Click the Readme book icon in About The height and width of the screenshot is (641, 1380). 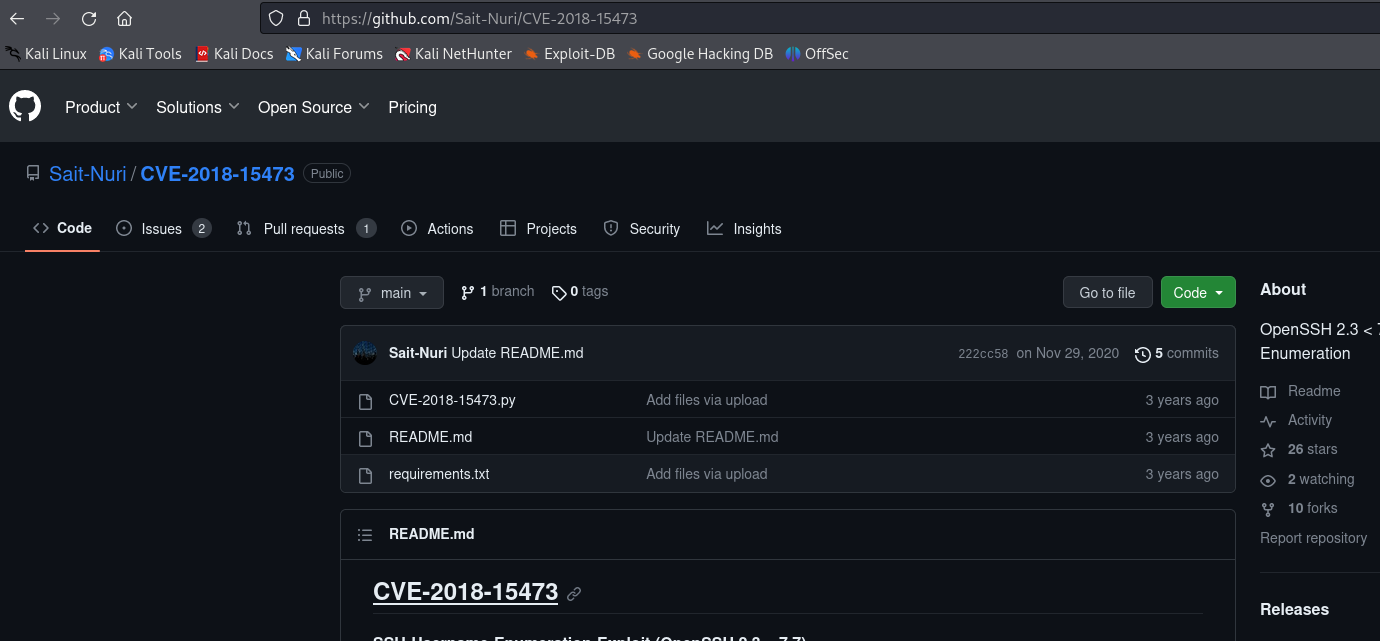pos(1268,392)
